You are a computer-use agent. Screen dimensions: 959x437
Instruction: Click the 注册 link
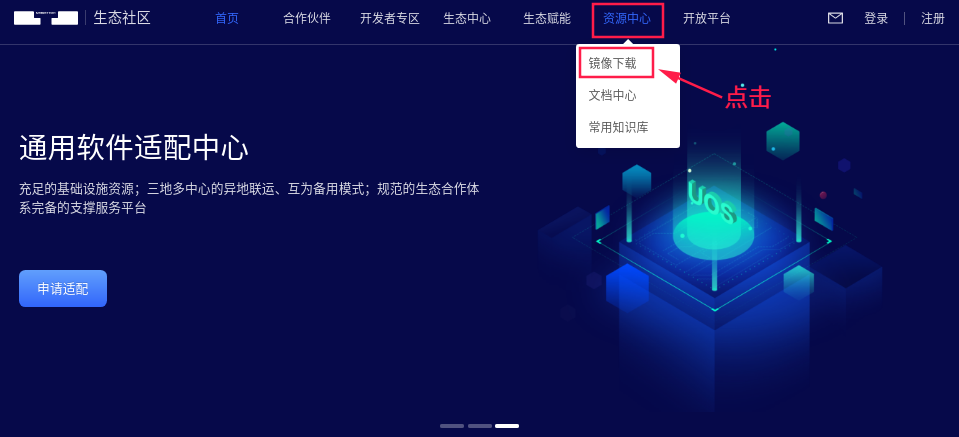coord(933,18)
